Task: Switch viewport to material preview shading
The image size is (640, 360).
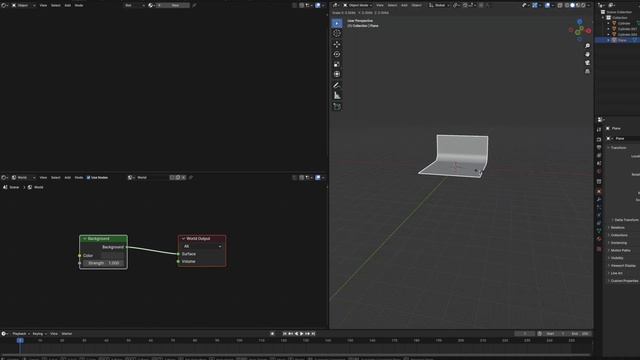Action: coord(578,5)
